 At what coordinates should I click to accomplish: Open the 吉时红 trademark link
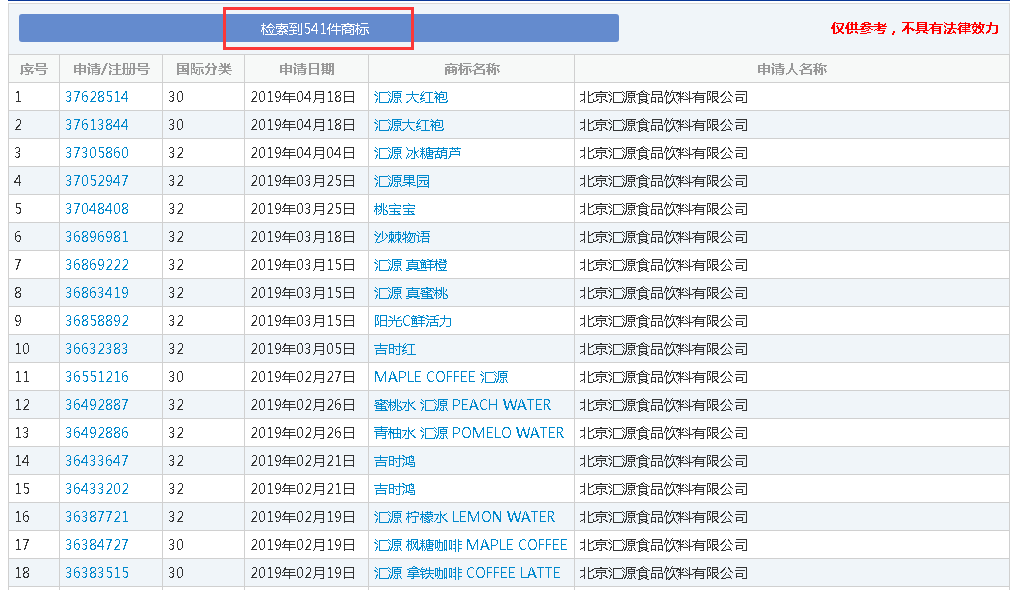[x=395, y=349]
